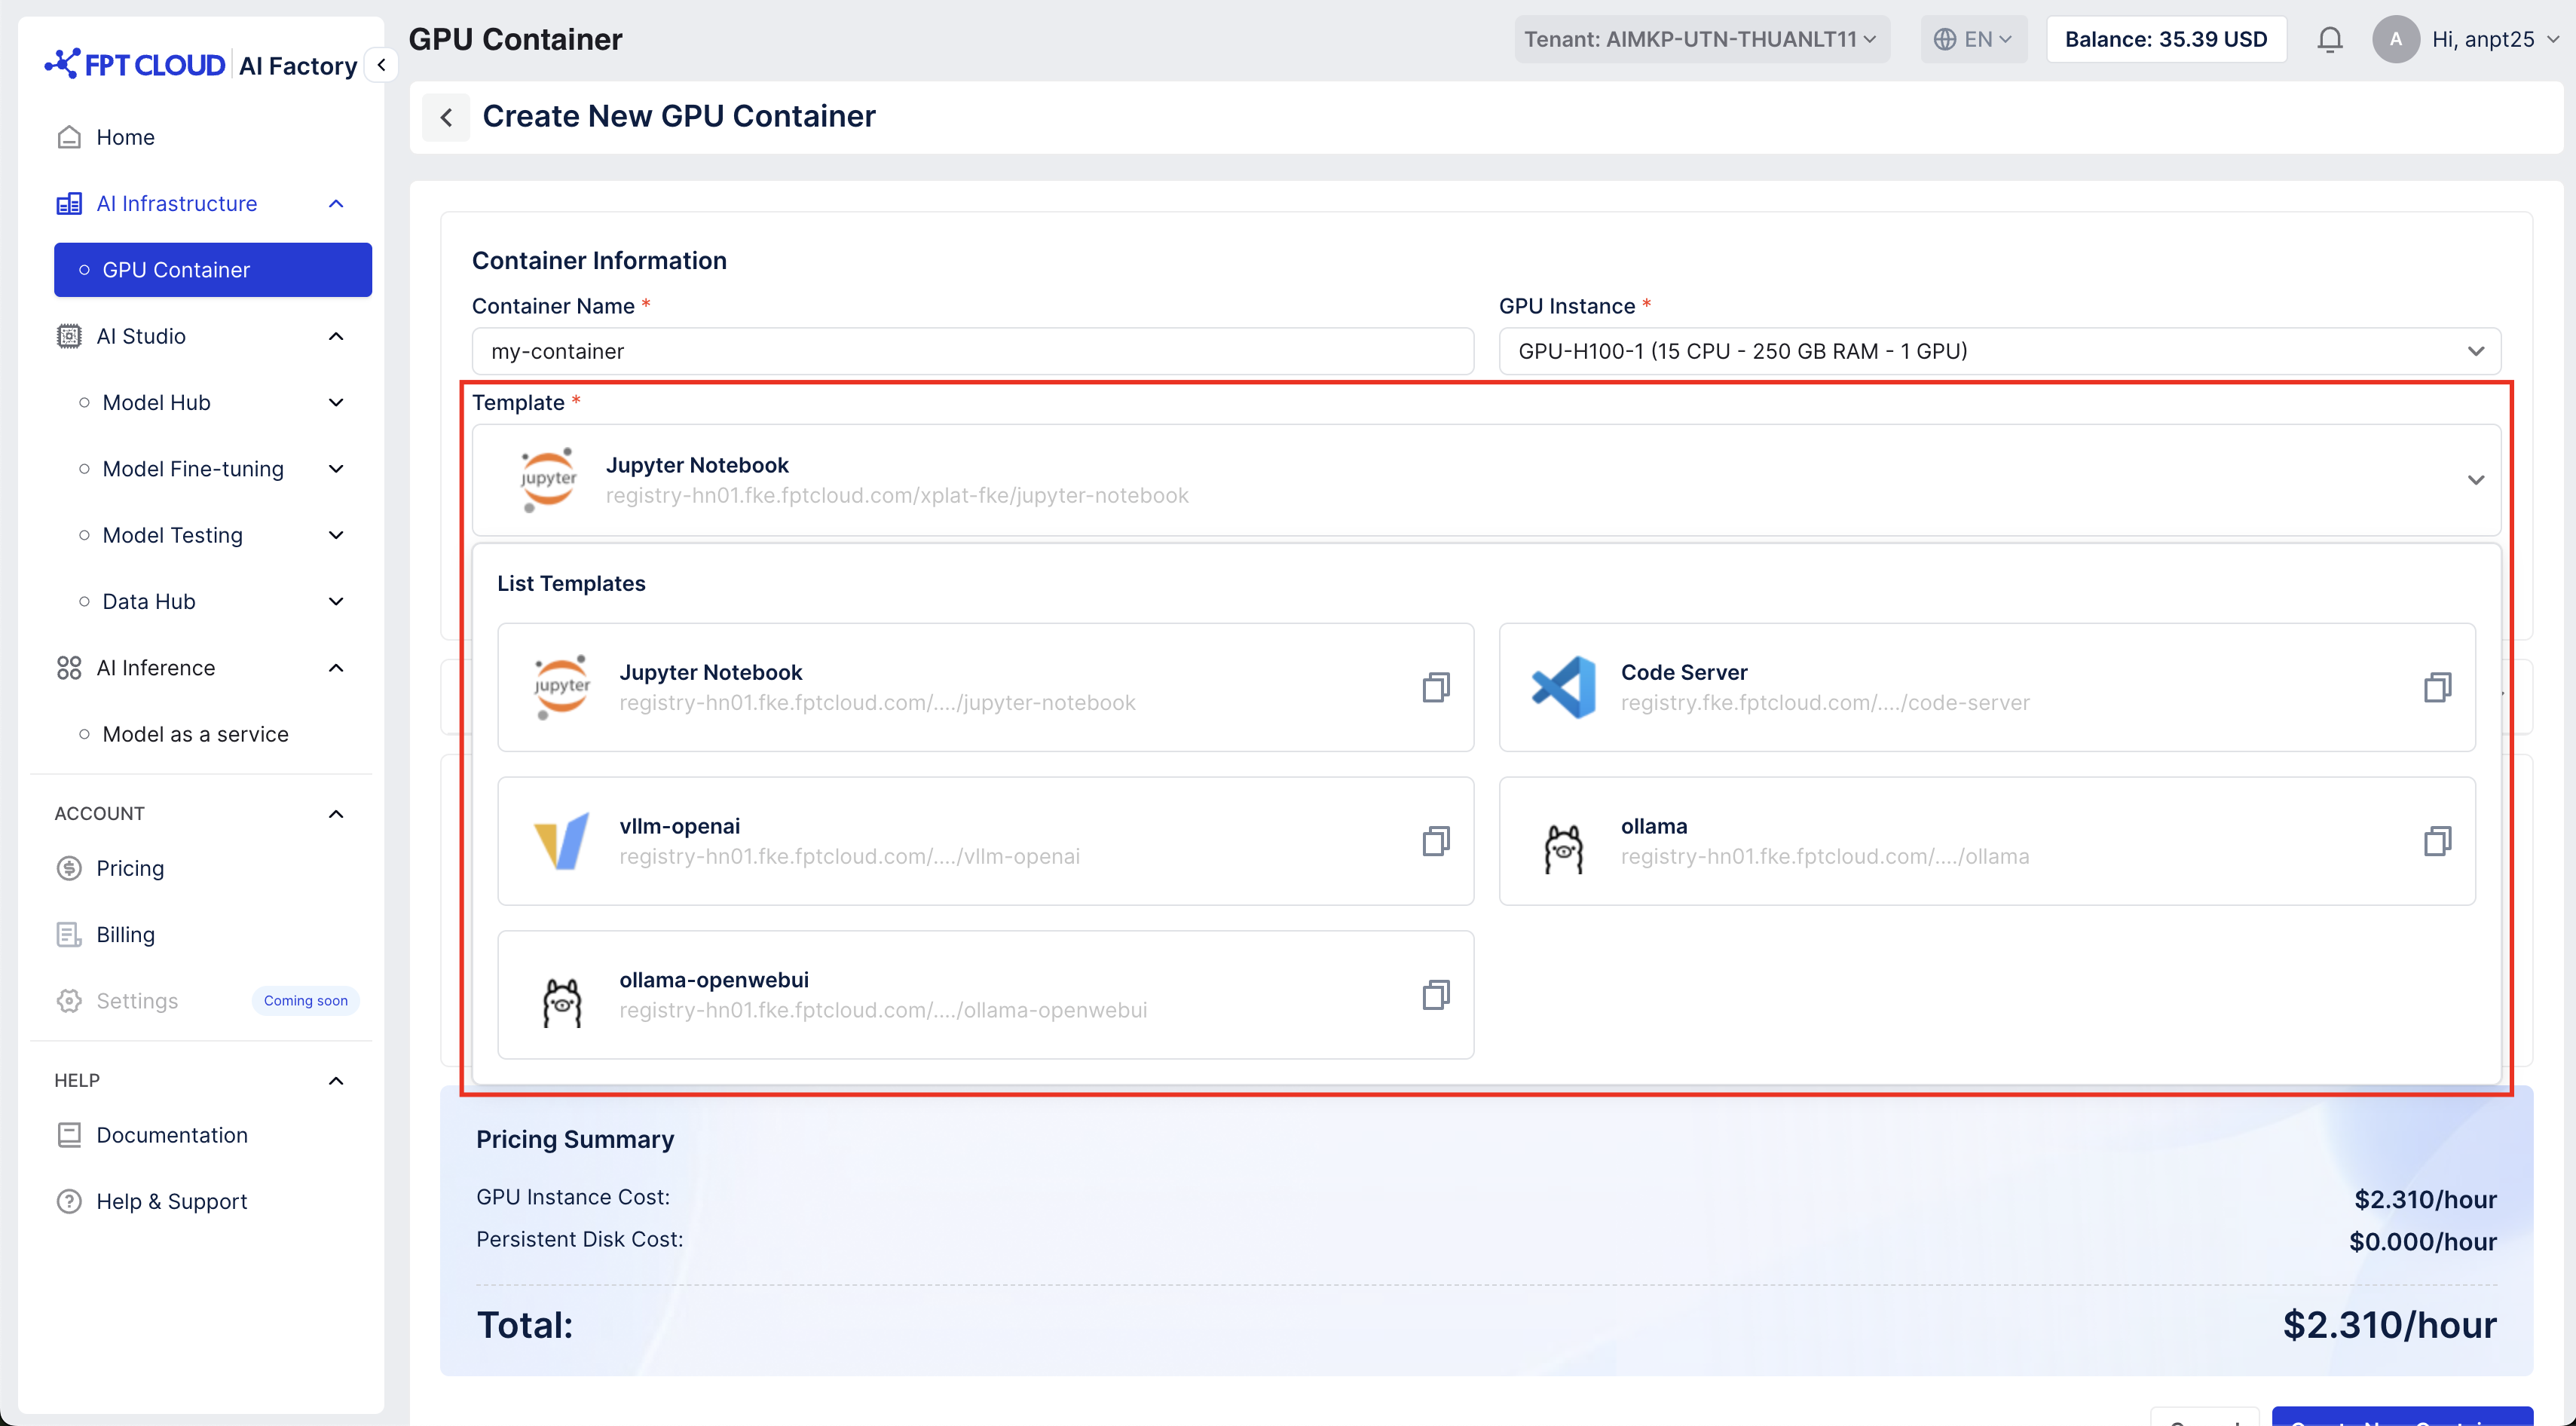Viewport: 2576px width, 1426px height.
Task: Copy the ollama template registry path
Action: click(x=2437, y=841)
